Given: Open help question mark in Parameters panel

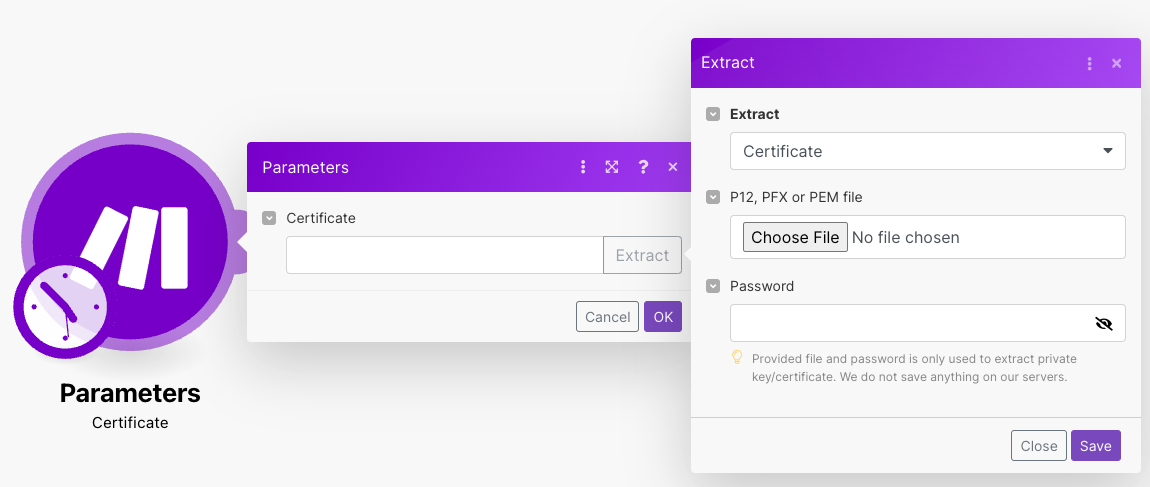Looking at the screenshot, I should (x=643, y=167).
